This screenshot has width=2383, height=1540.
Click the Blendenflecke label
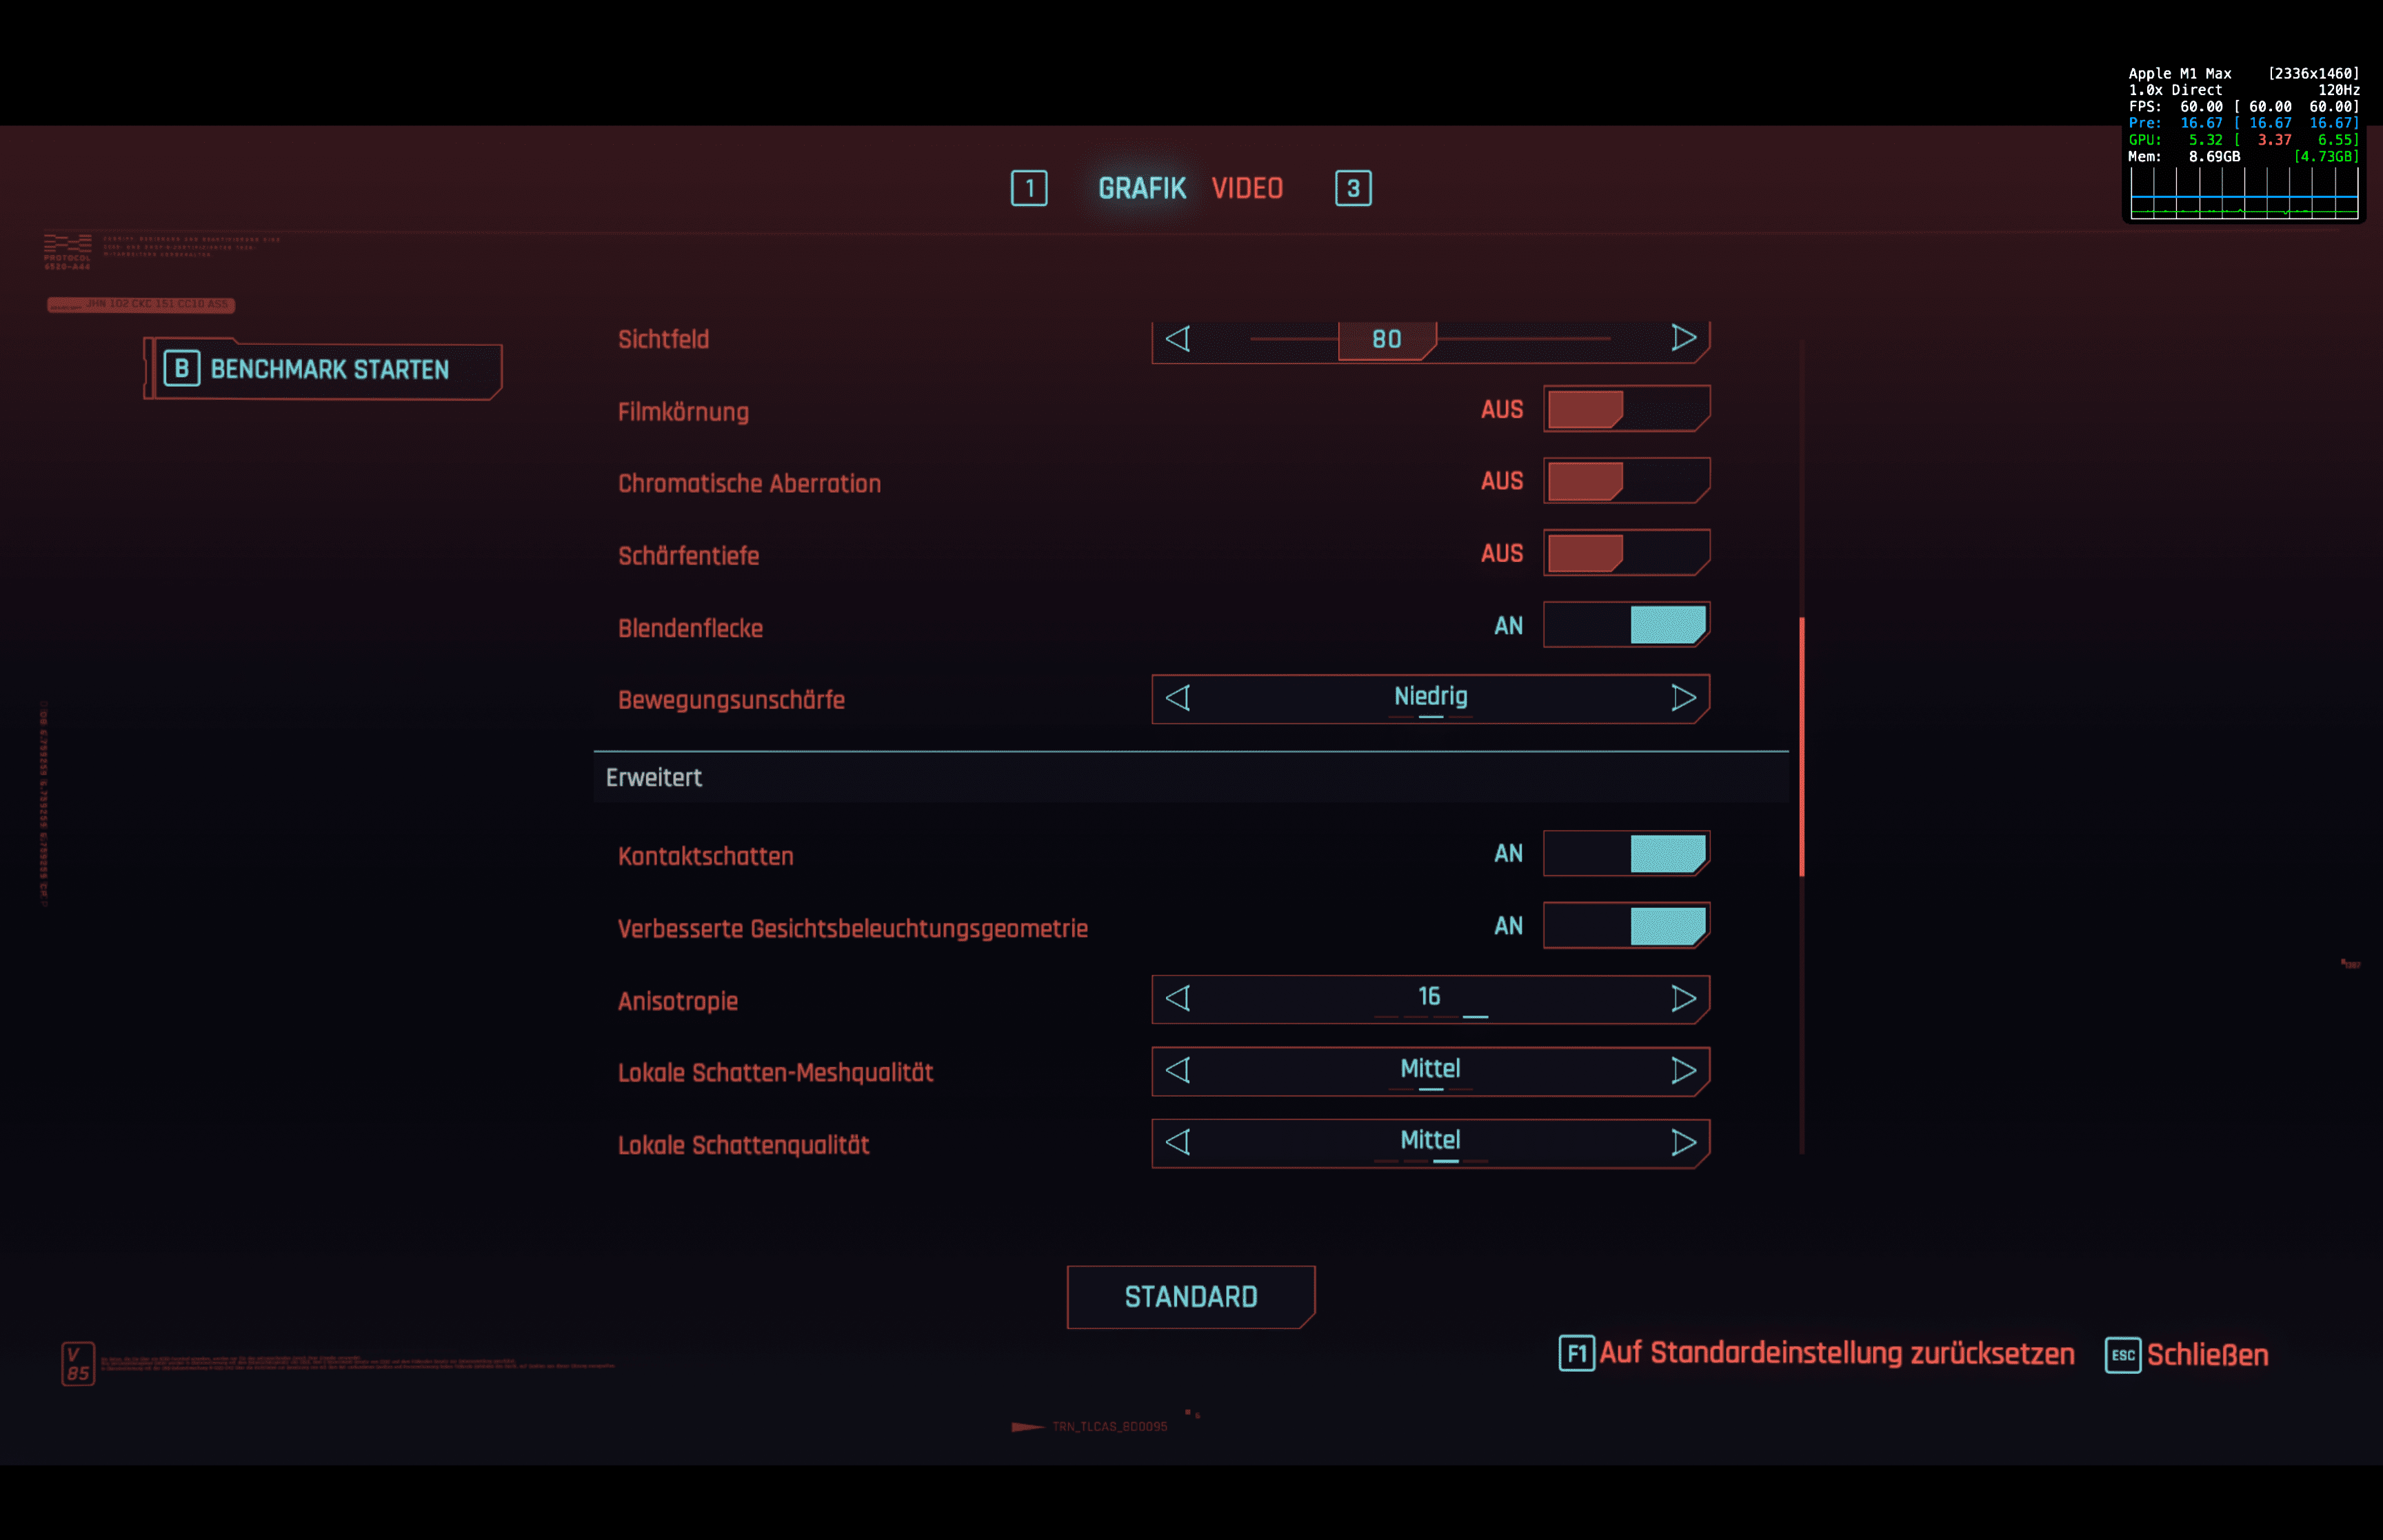pyautogui.click(x=690, y=628)
